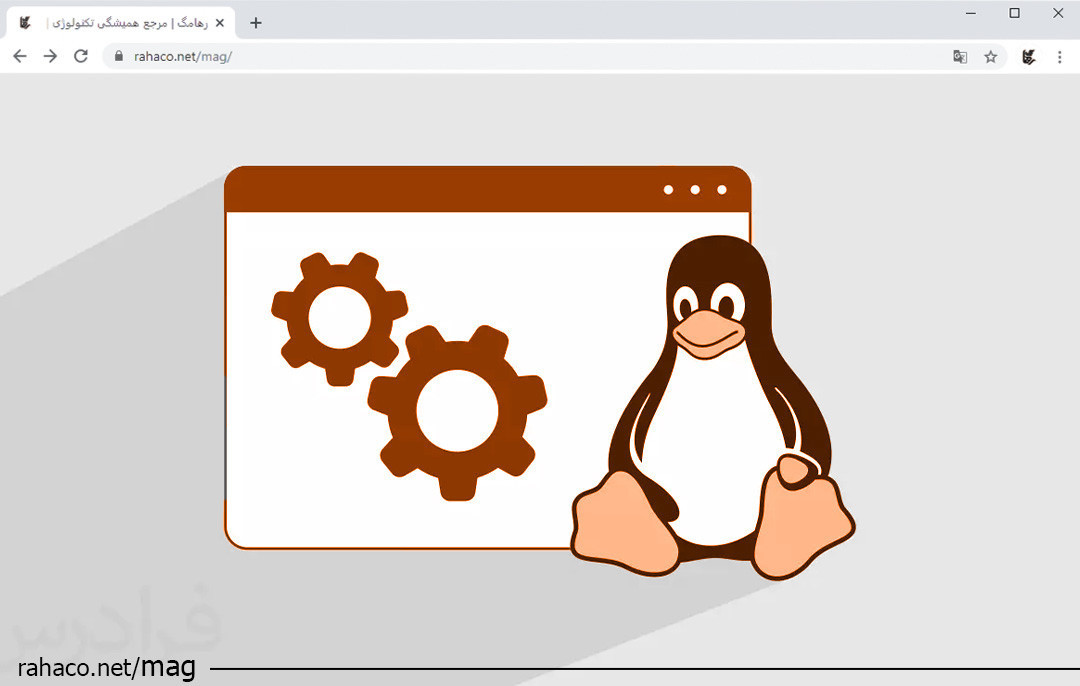The image size is (1080, 686).
Task: Open Chrome's three-dot menu
Action: pyautogui.click(x=1060, y=57)
